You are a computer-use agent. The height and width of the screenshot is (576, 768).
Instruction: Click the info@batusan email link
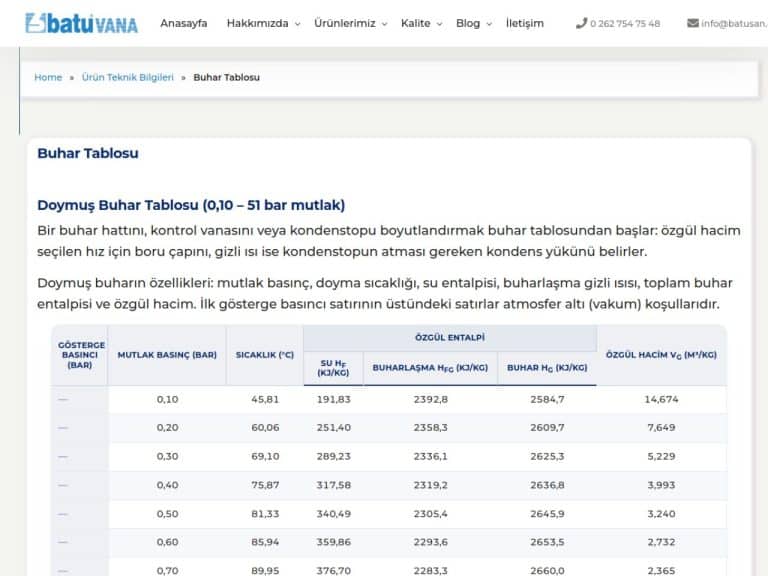(x=734, y=24)
